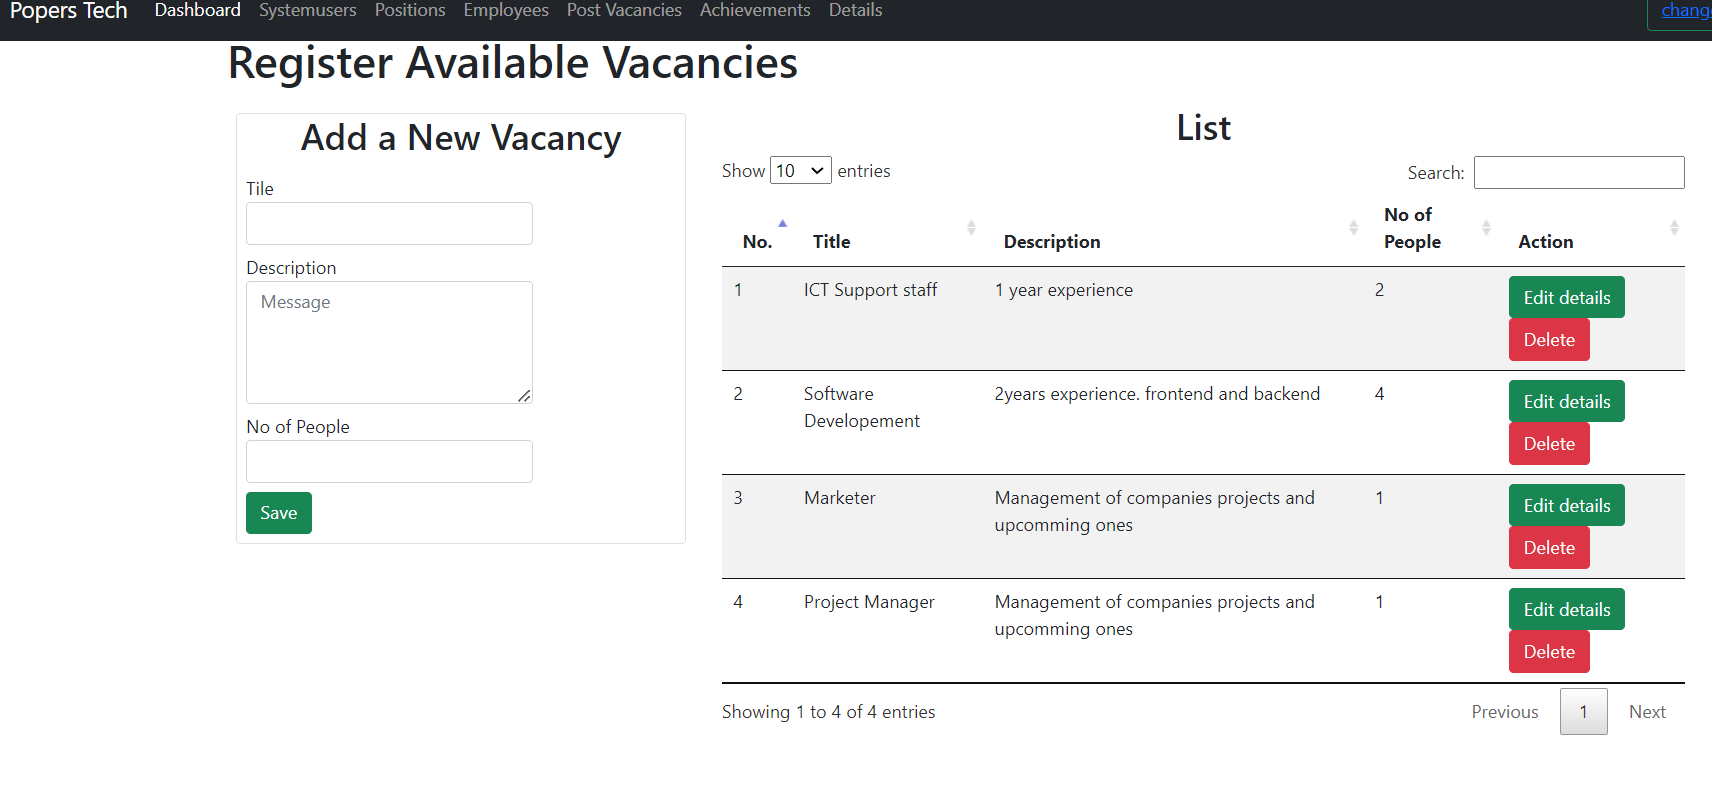Select the 'Showing 1 to 4 of 4 entries' text
Viewport: 1712px width, 808px height.
coord(829,712)
